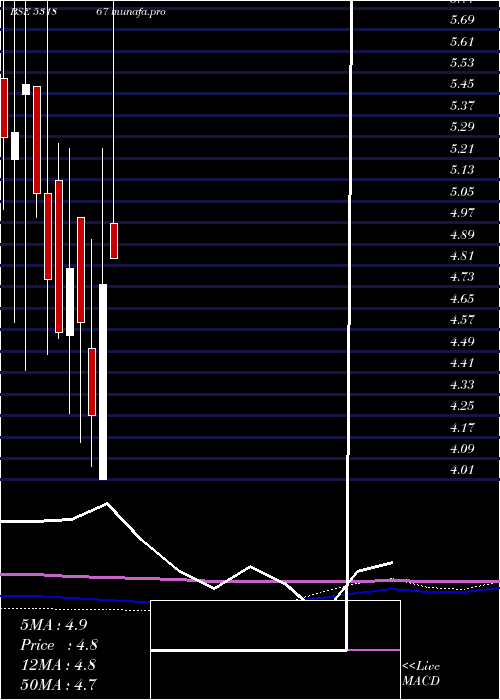Click the last red candle near 4.89
This screenshot has height=700, width=500.
click(x=114, y=241)
